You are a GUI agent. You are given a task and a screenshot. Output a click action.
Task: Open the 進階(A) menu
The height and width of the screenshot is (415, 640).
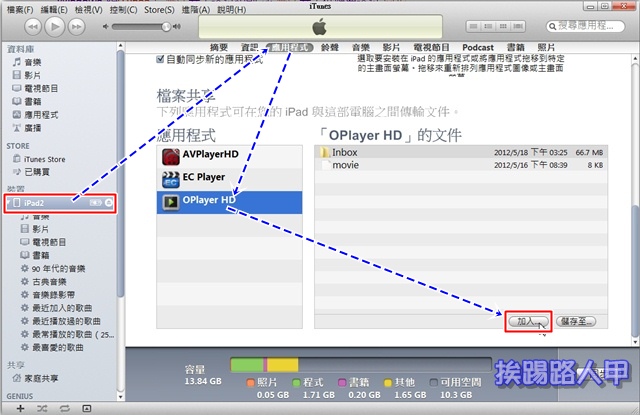[196, 10]
